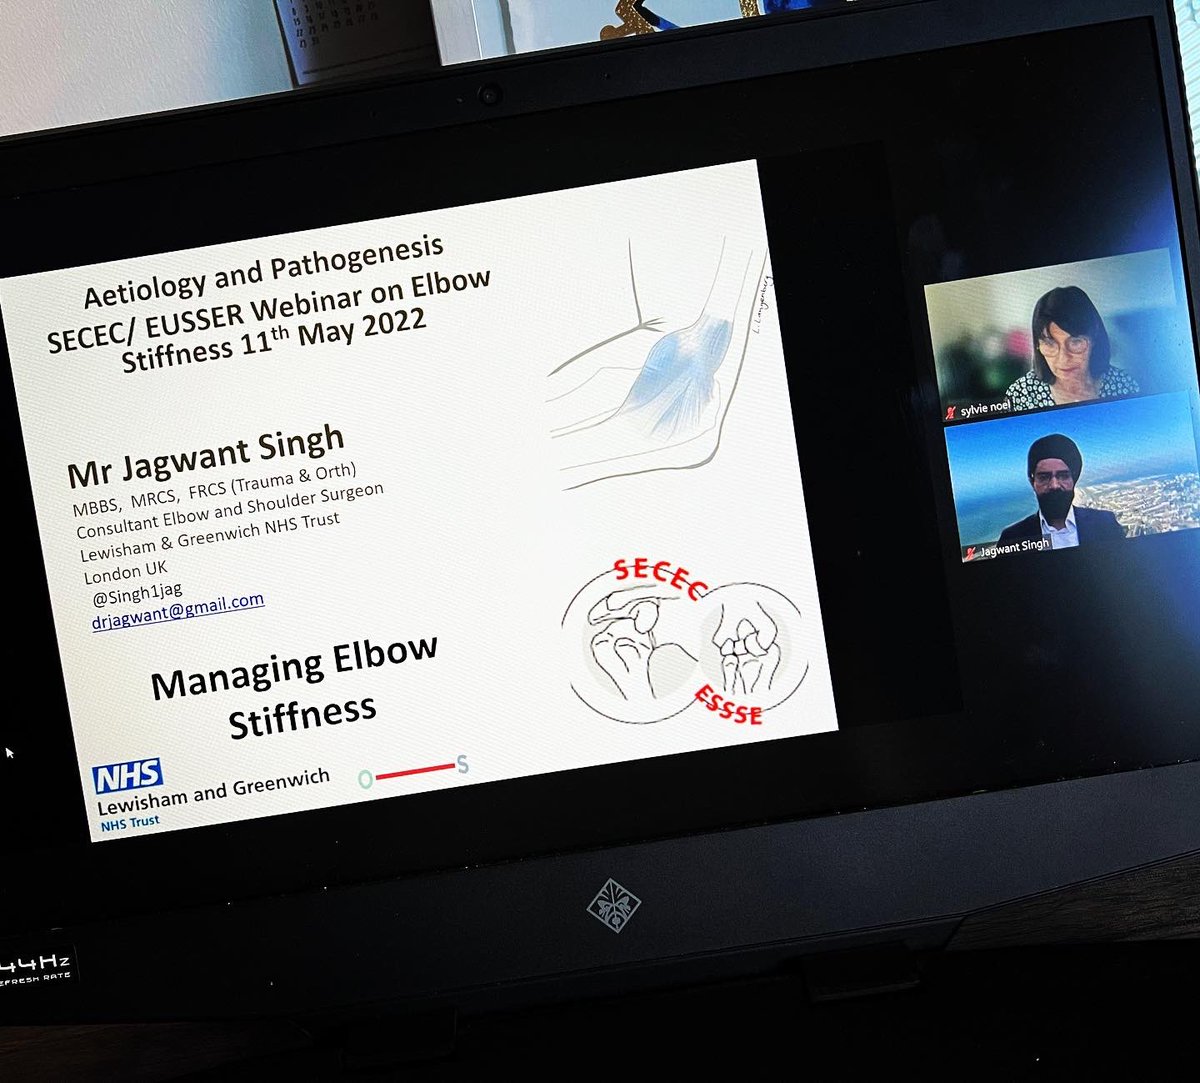
Task: Click the 'Managing Elbow Stiffness' title
Action: pyautogui.click(x=296, y=687)
